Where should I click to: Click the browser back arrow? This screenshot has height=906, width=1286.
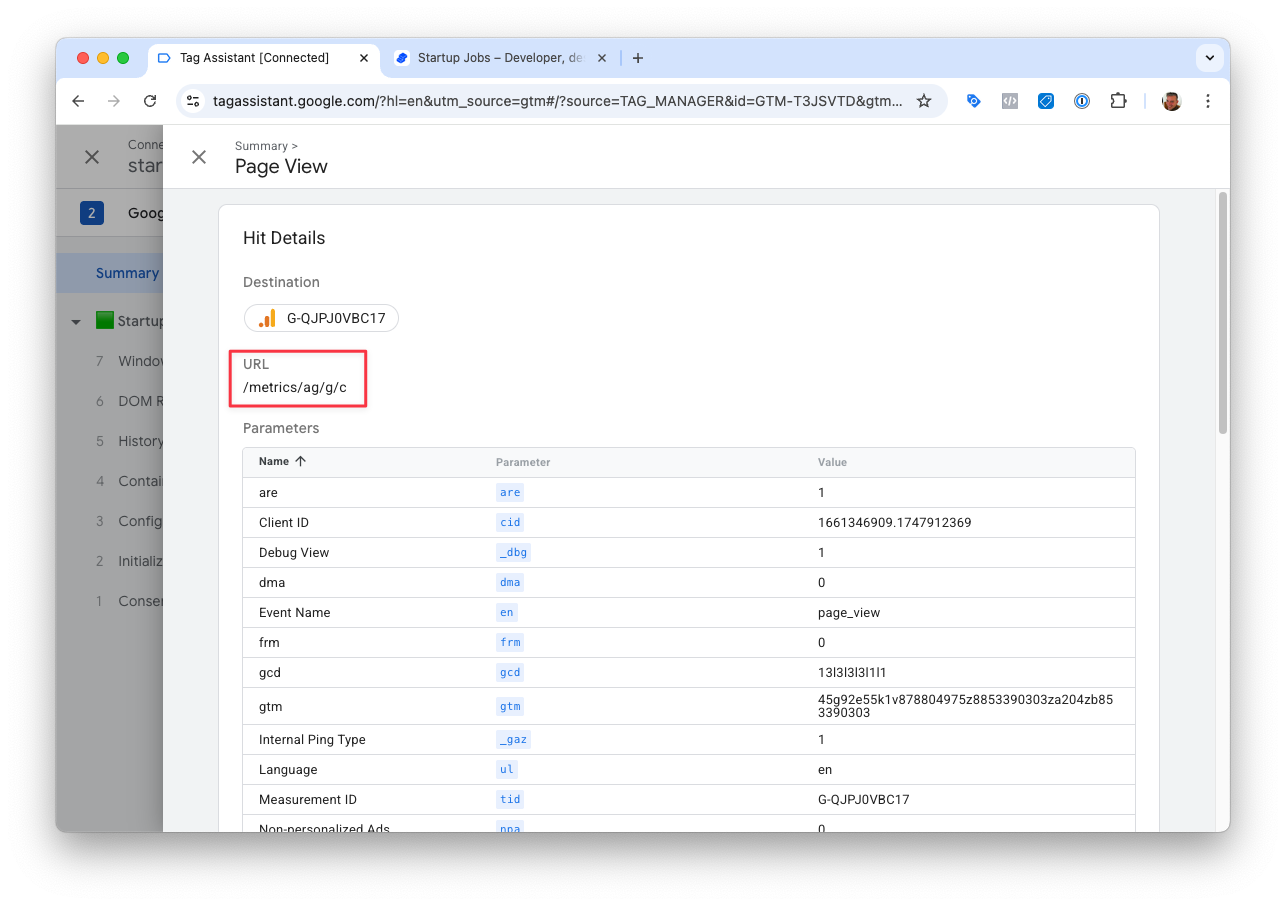click(78, 101)
